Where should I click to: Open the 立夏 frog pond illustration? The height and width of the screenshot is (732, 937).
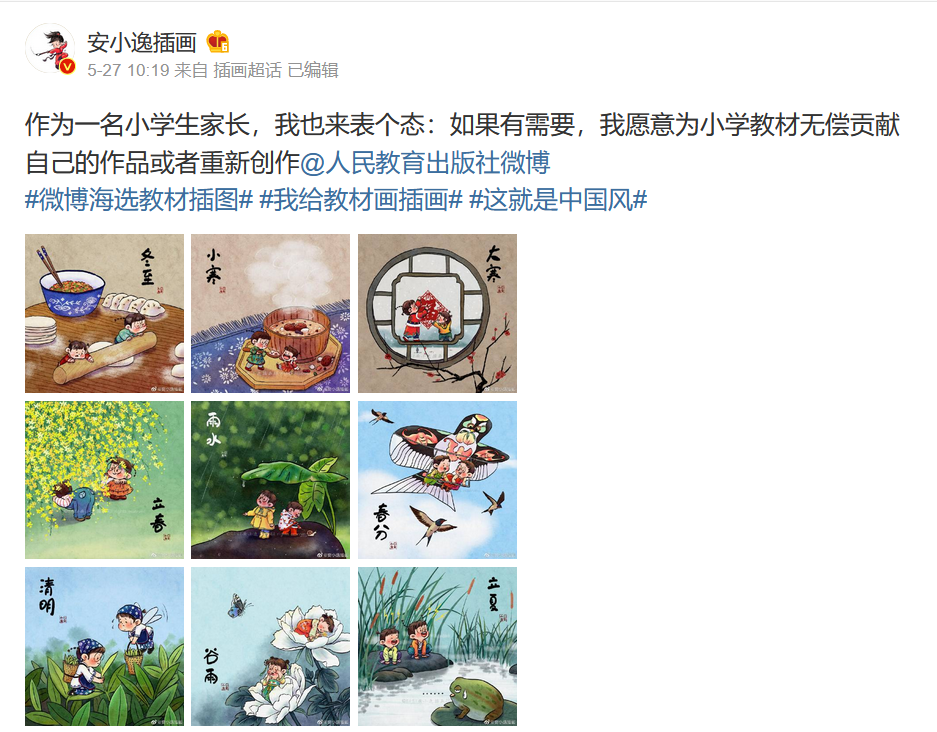click(437, 647)
